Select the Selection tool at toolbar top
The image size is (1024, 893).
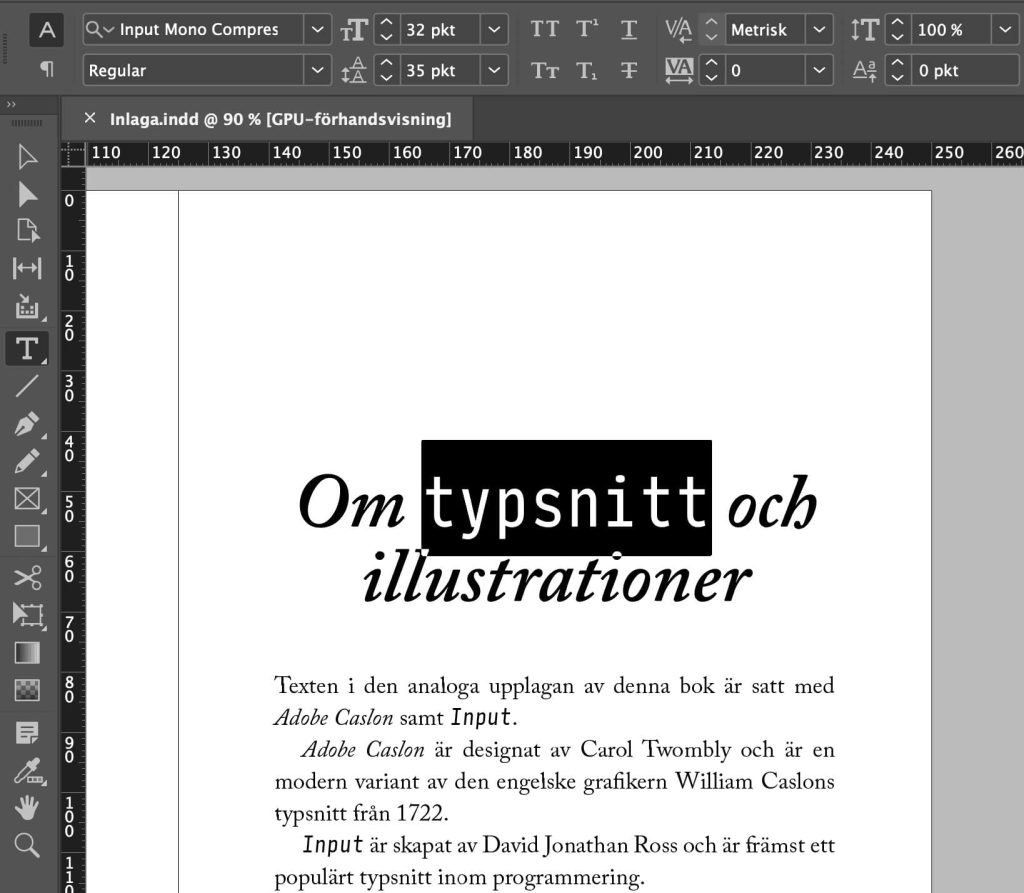(27, 157)
